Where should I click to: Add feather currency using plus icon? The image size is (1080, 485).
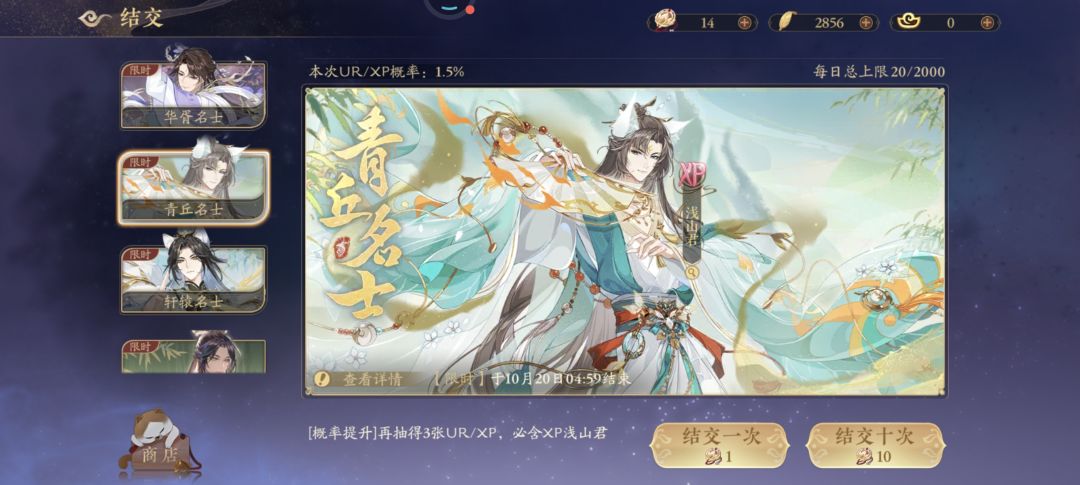click(x=866, y=23)
